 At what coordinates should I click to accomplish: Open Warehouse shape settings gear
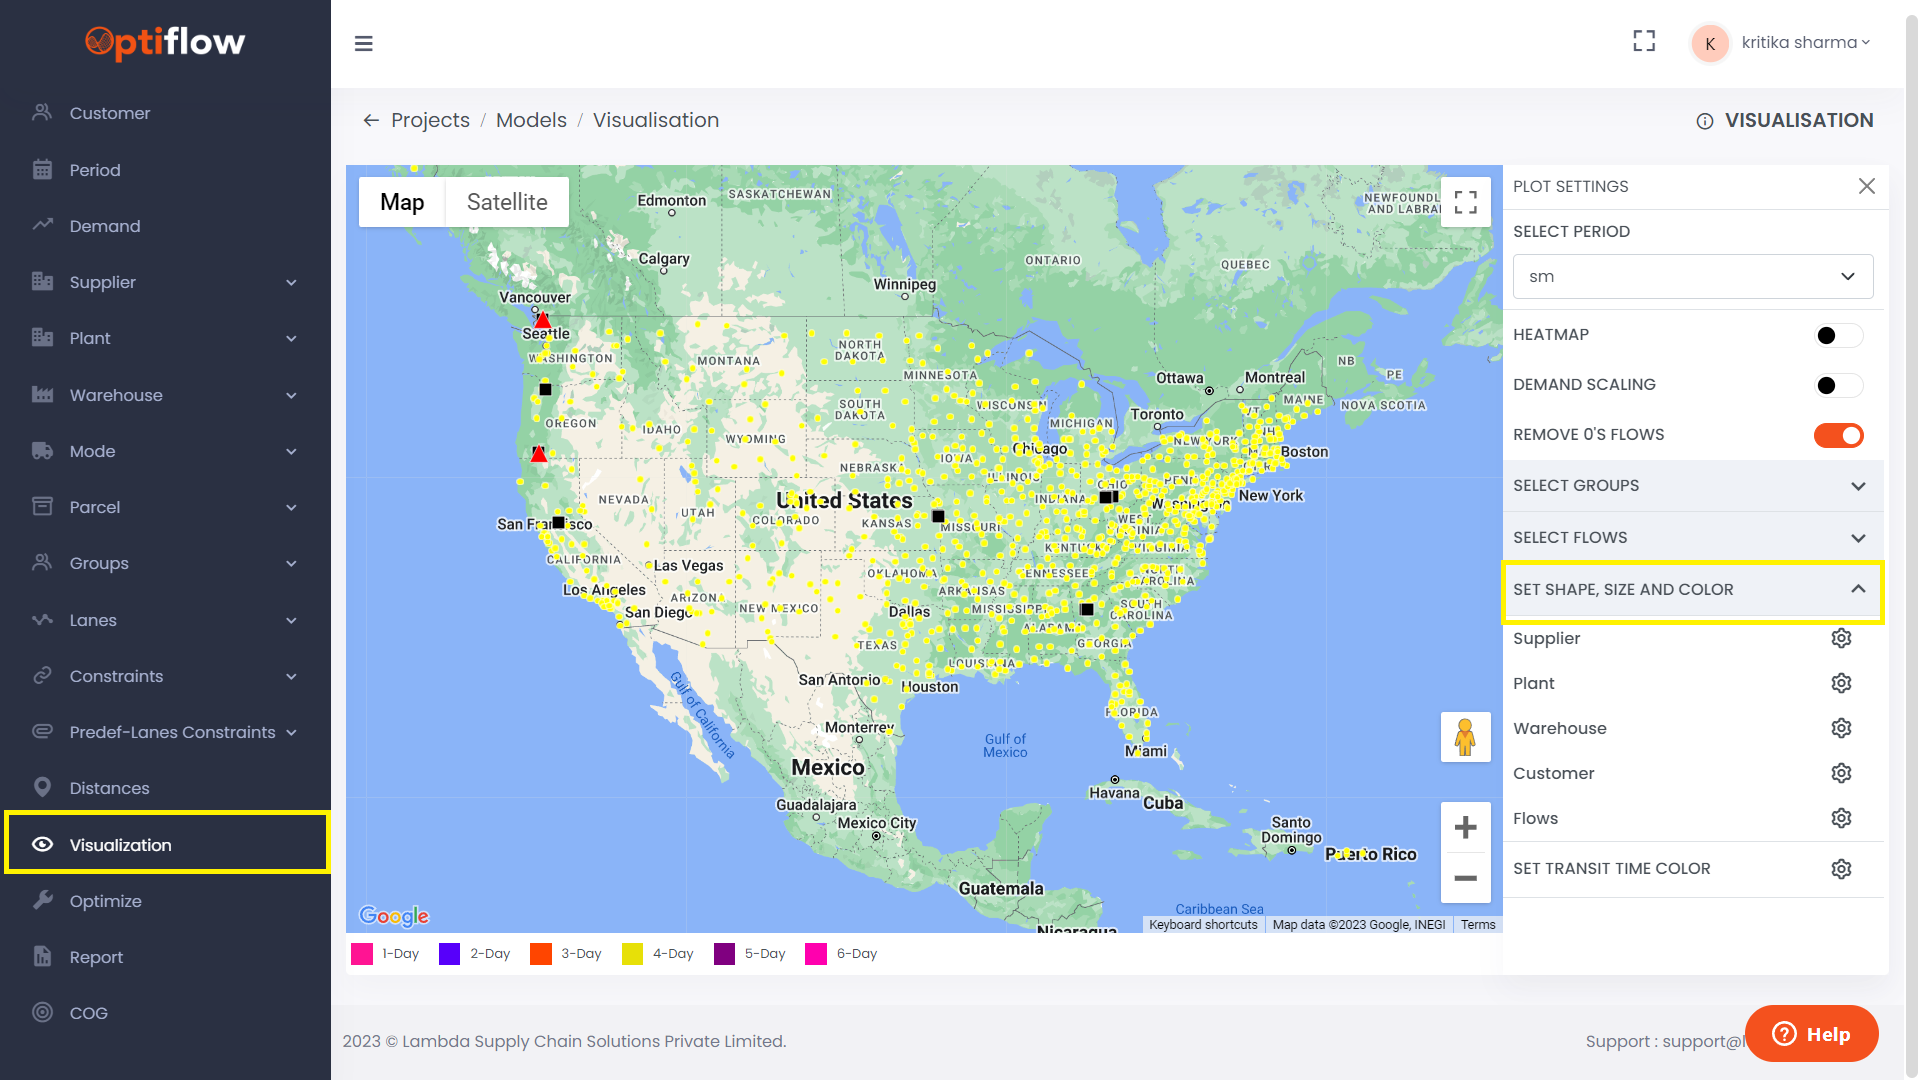tap(1841, 728)
